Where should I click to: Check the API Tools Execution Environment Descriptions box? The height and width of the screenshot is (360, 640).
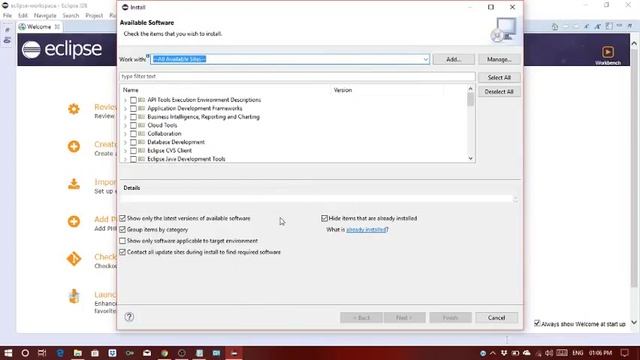133,100
